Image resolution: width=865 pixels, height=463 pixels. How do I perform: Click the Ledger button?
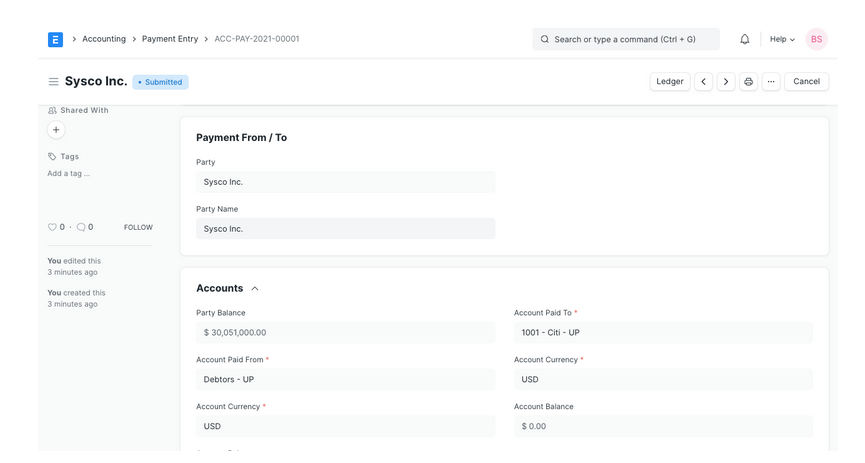coord(670,82)
